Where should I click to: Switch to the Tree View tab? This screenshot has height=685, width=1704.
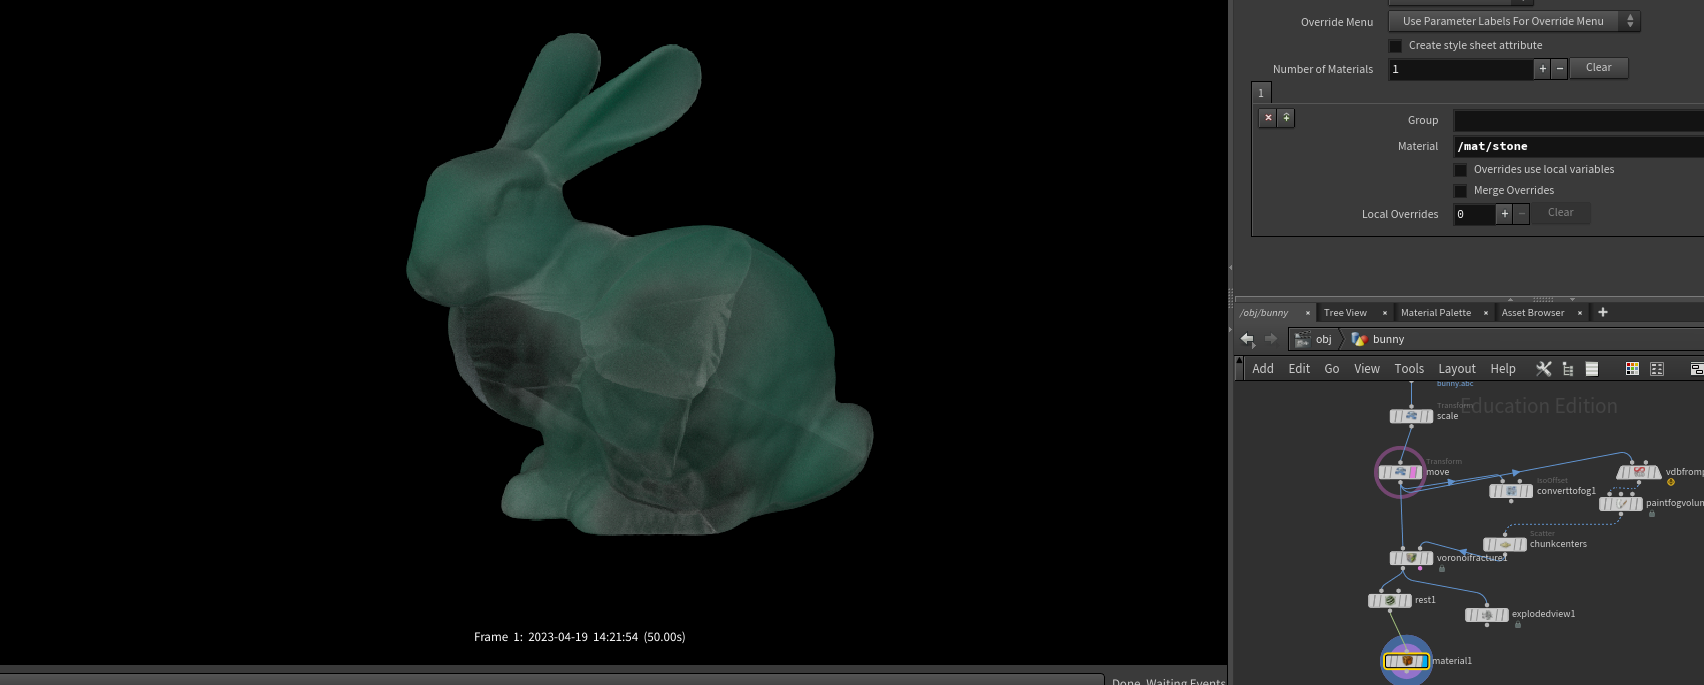click(1345, 313)
